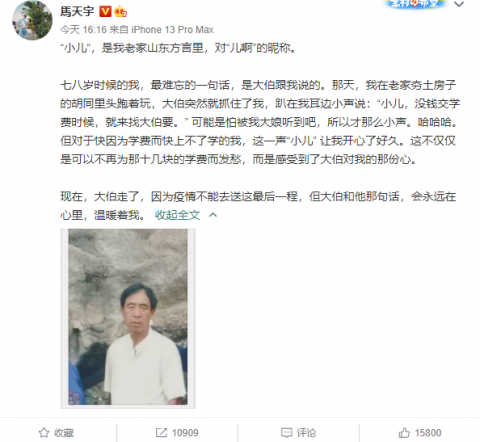The image size is (480, 442).
Task: Click the upward caret beside 收起全文
Action: tap(213, 215)
